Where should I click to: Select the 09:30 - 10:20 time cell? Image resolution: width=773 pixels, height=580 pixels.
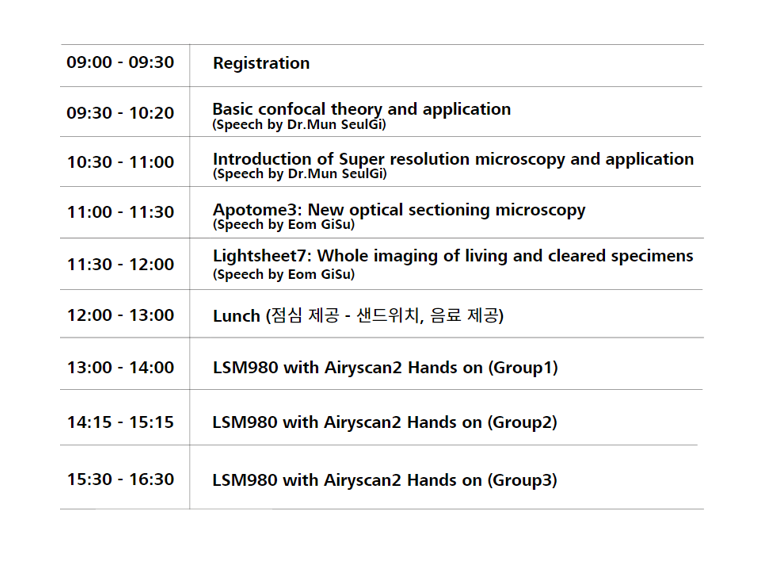tap(120, 113)
